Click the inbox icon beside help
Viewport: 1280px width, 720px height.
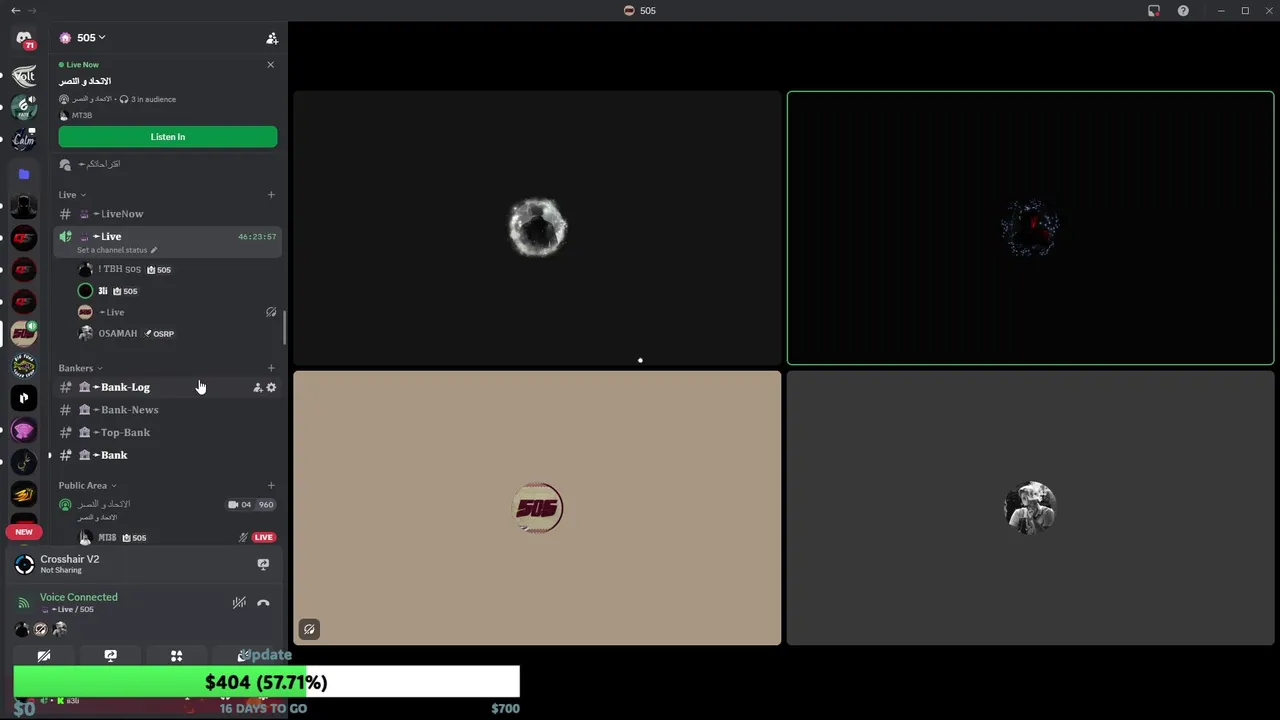[x=1154, y=10]
